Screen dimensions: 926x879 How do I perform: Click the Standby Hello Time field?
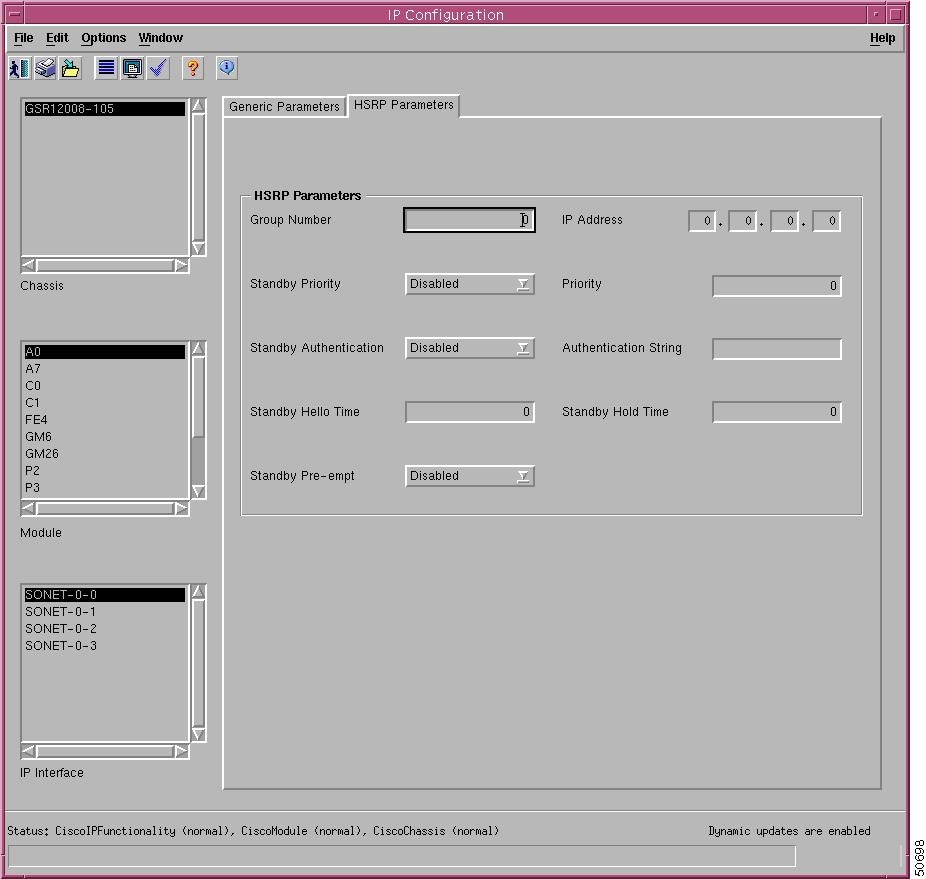(470, 412)
